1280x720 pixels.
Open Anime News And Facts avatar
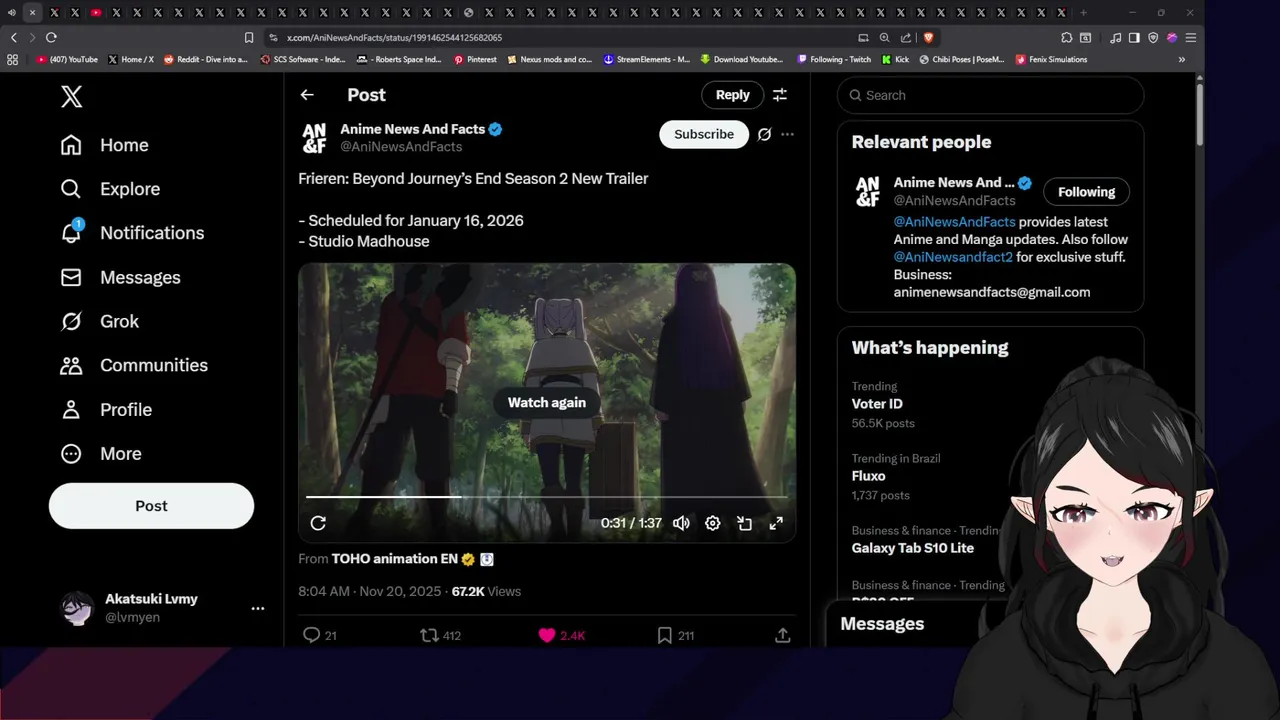tap(314, 138)
